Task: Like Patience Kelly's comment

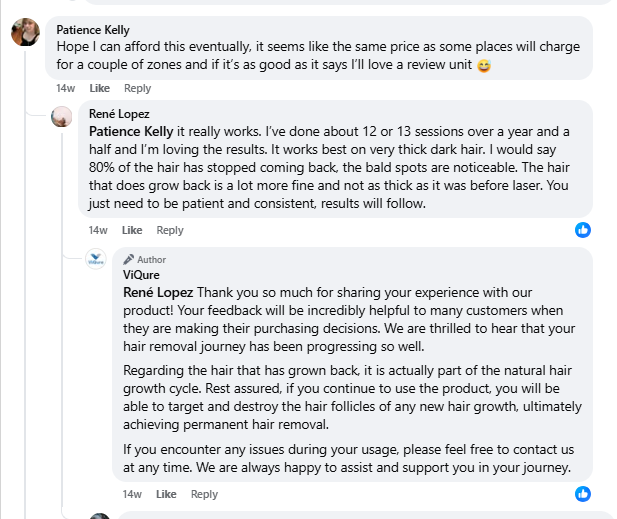Action: point(99,89)
